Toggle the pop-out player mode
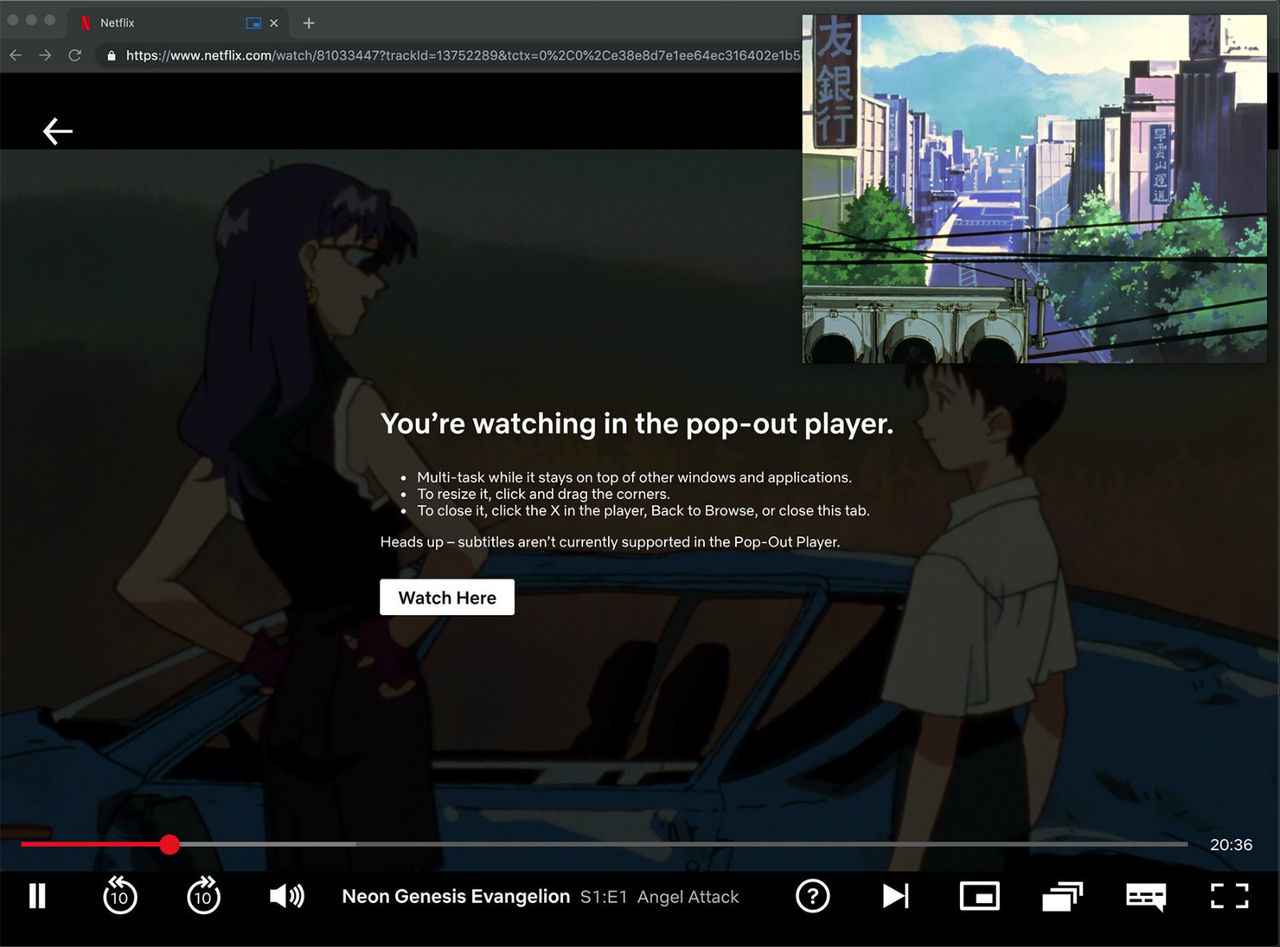This screenshot has width=1280, height=947. (x=979, y=896)
